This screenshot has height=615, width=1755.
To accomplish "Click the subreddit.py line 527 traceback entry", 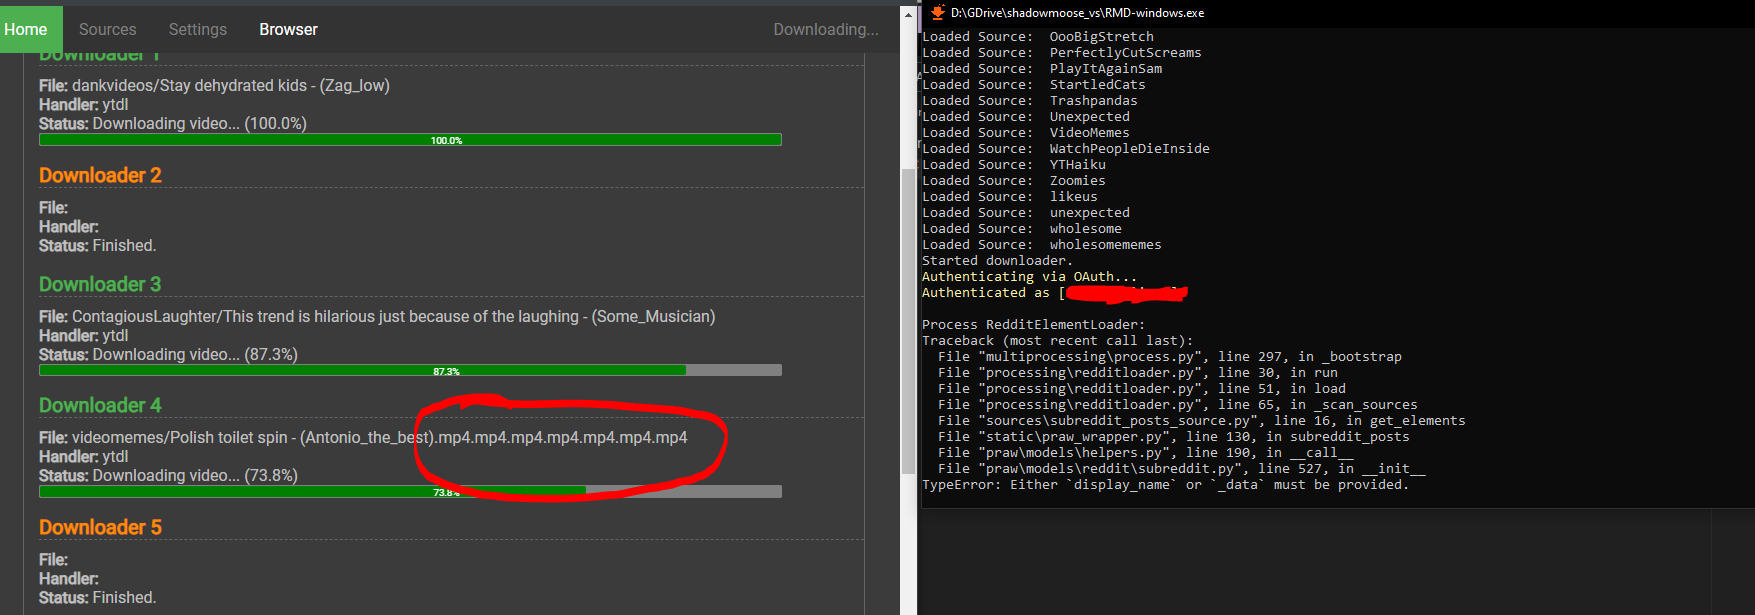I will point(1182,469).
